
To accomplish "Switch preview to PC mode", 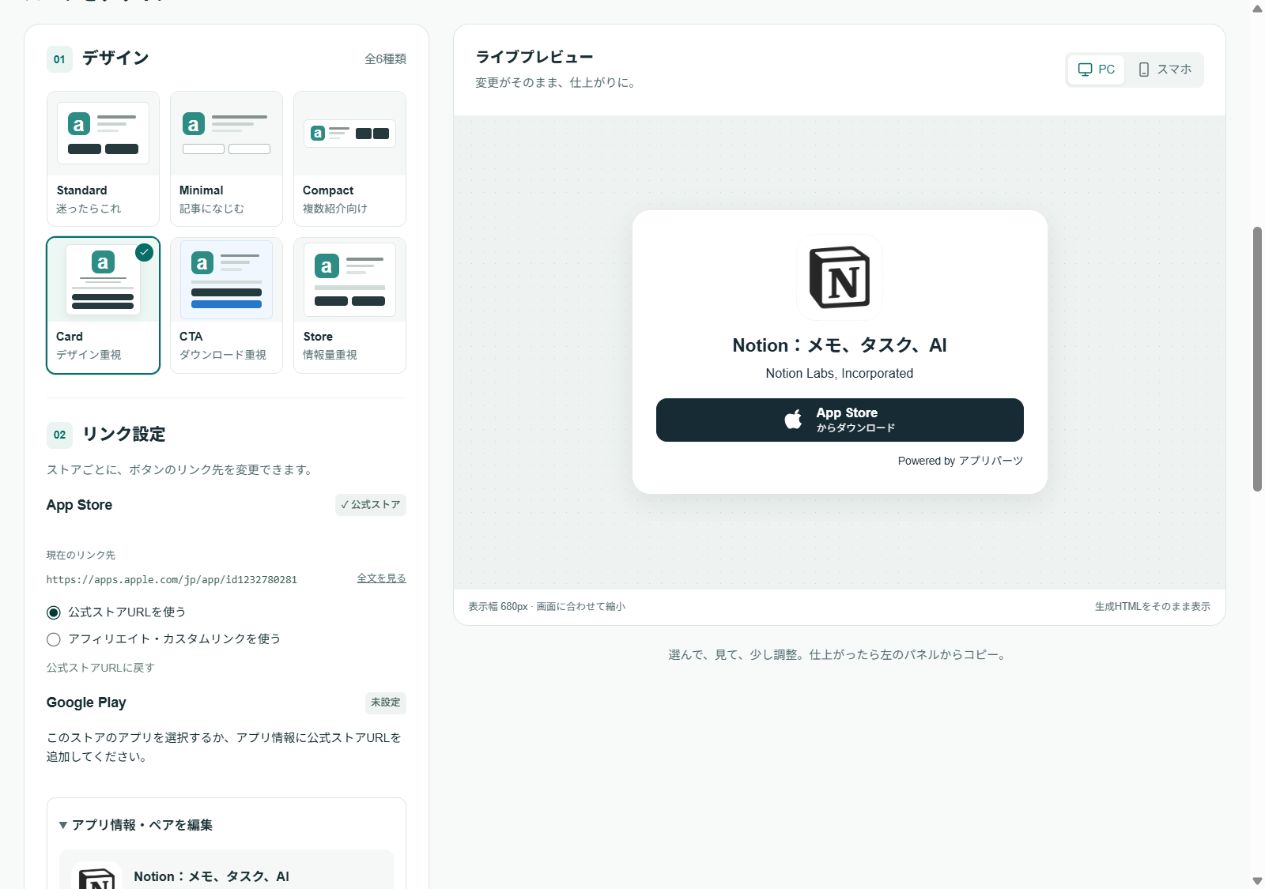I will pos(1096,70).
